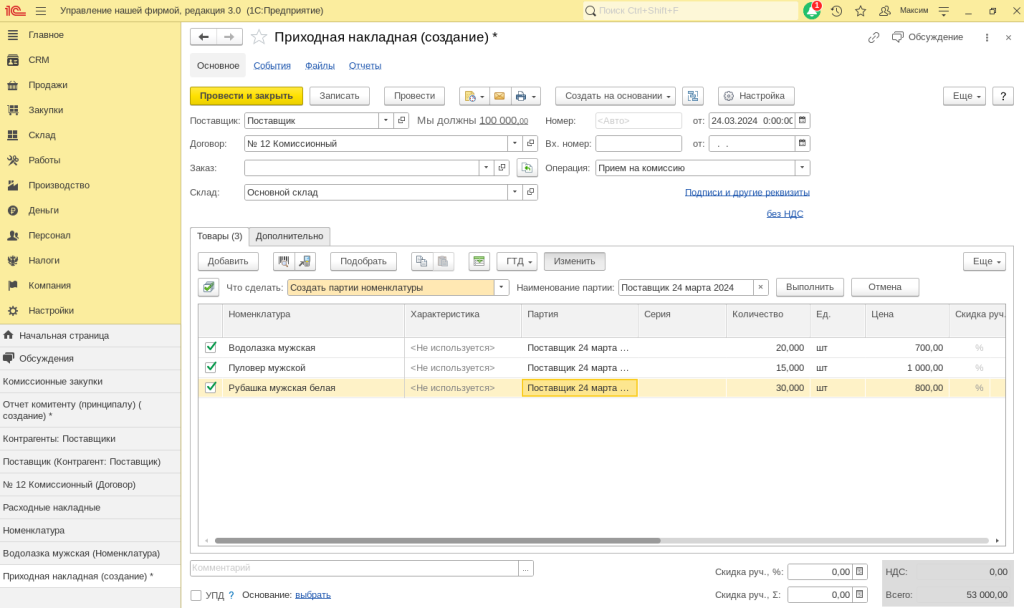The width and height of the screenshot is (1024, 608).
Task: Expand the Заказ dropdown arrow
Action: tap(486, 168)
